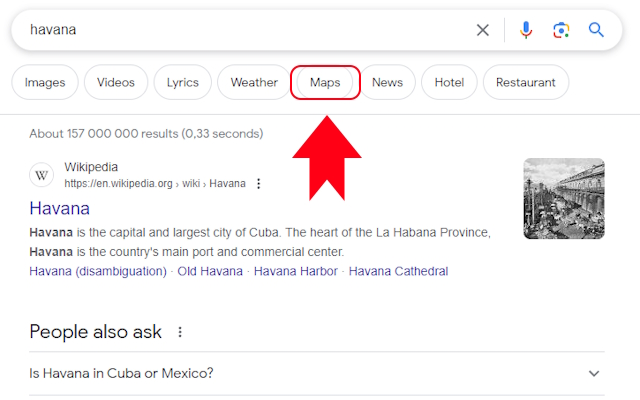The width and height of the screenshot is (640, 400).
Task: Start voice search with the microphone icon
Action: point(526,30)
